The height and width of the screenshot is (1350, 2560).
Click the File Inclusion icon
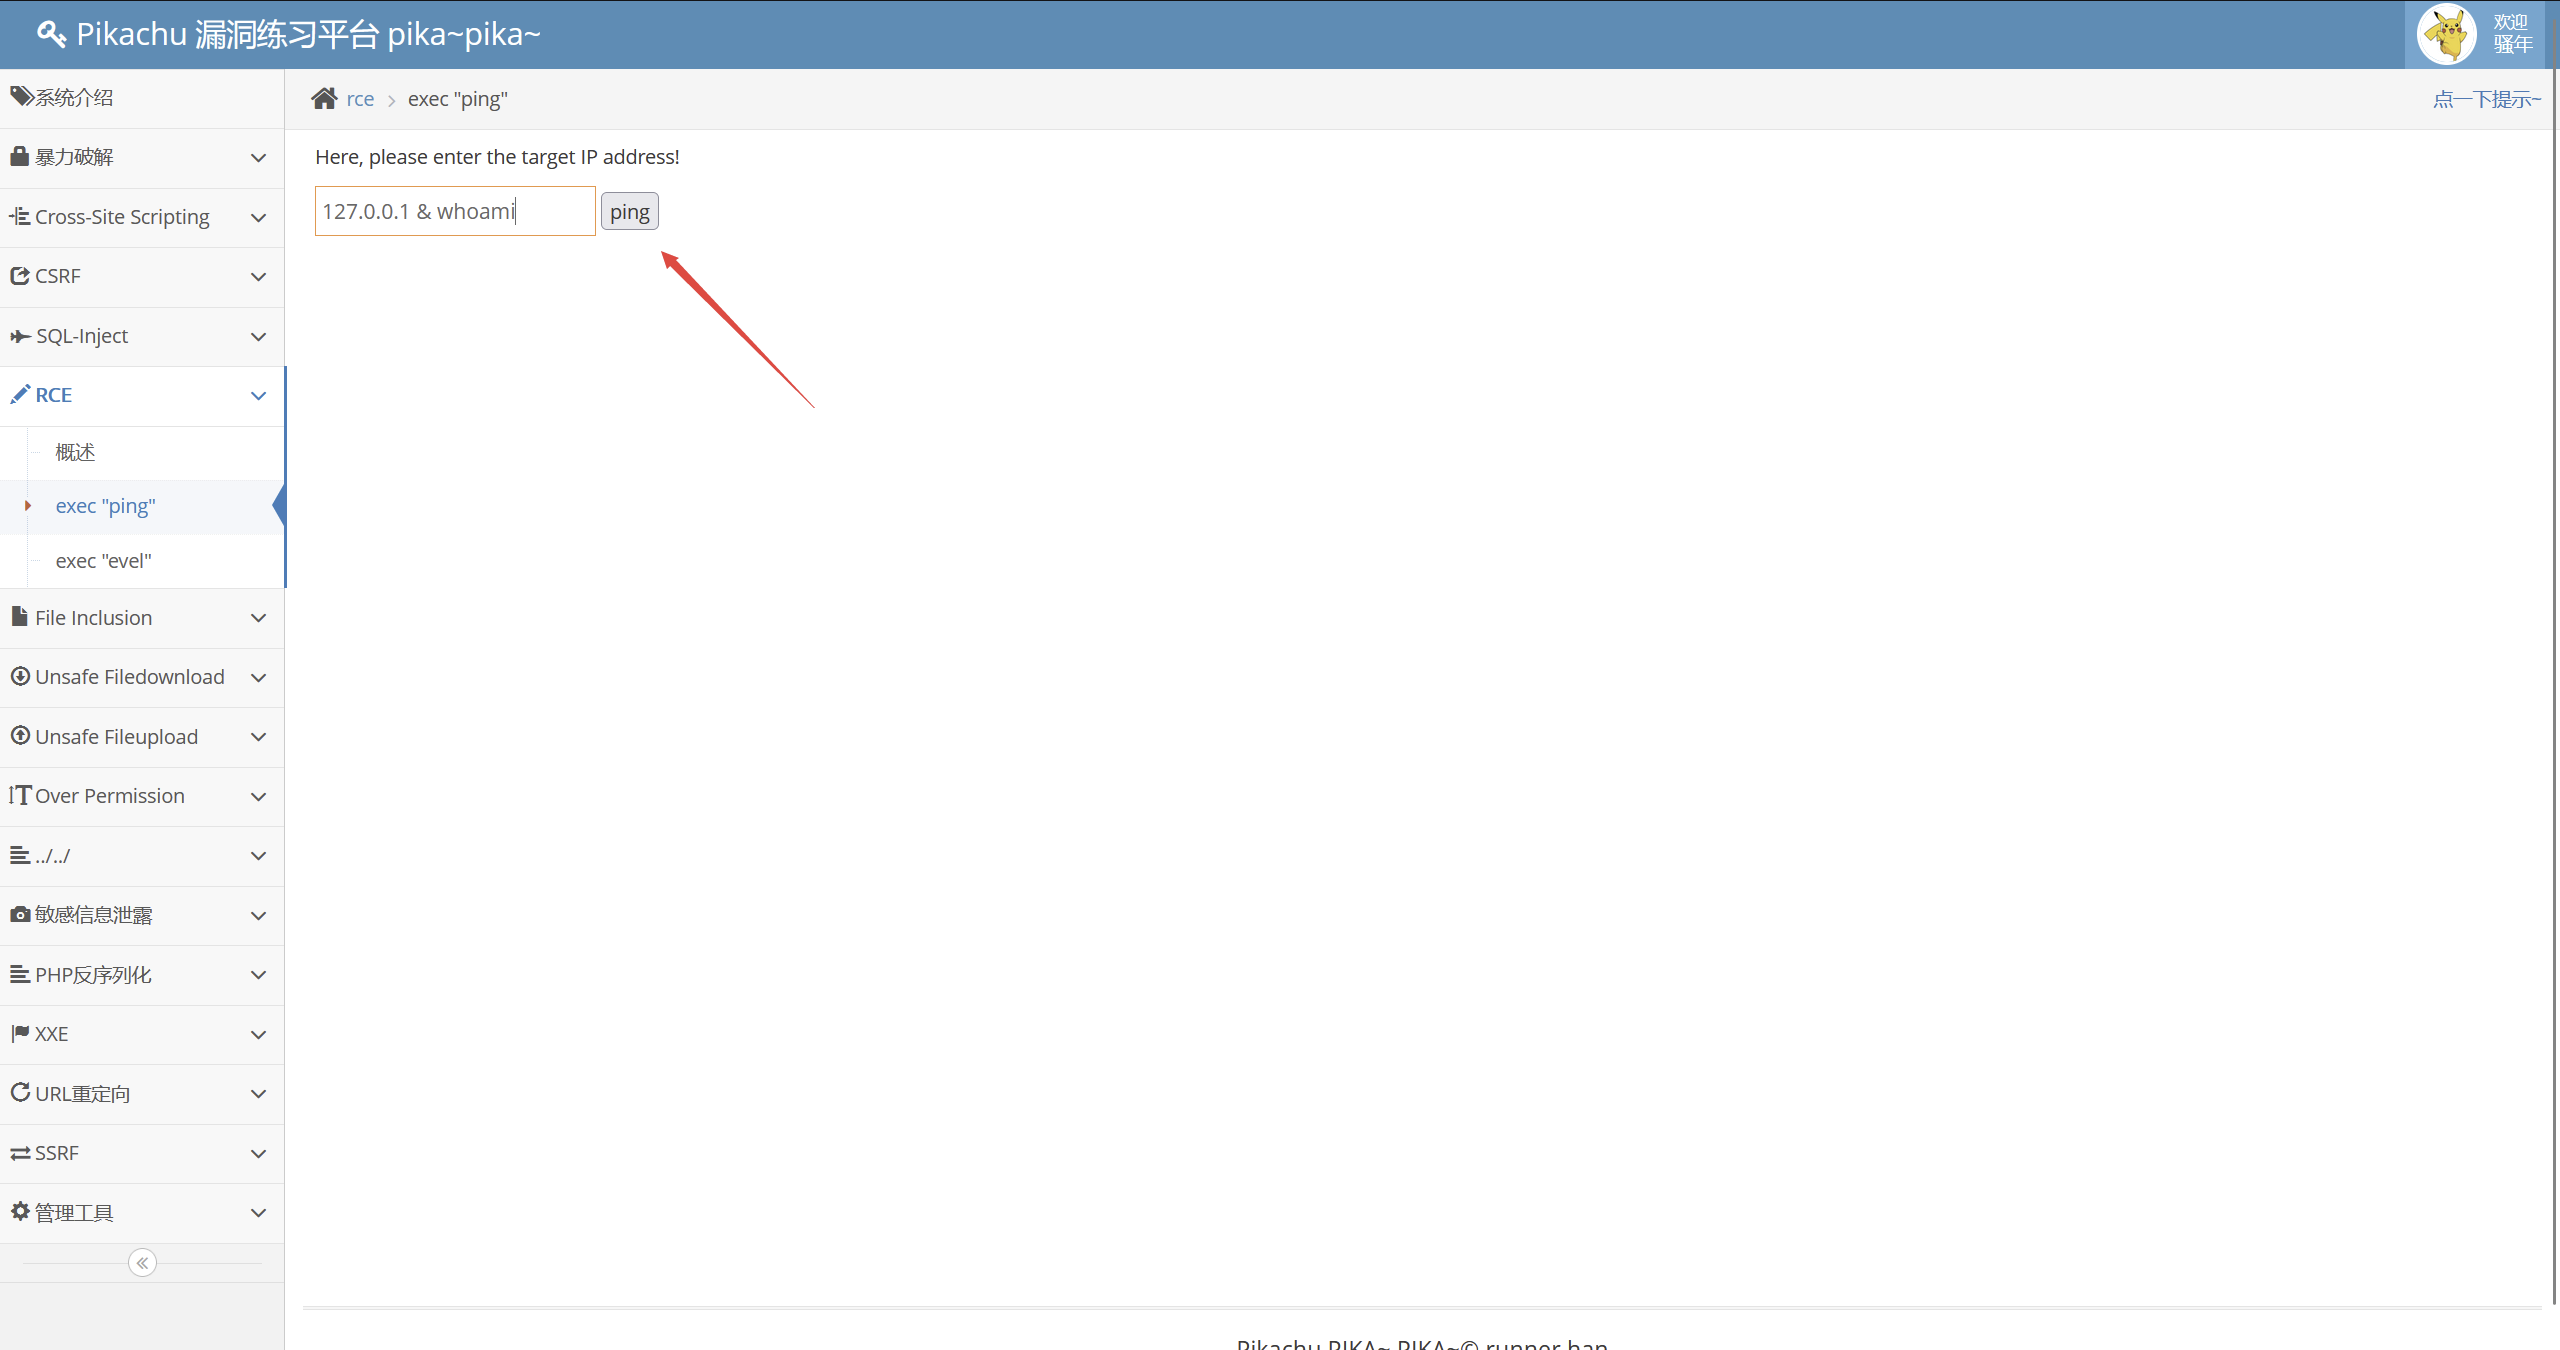click(x=20, y=615)
